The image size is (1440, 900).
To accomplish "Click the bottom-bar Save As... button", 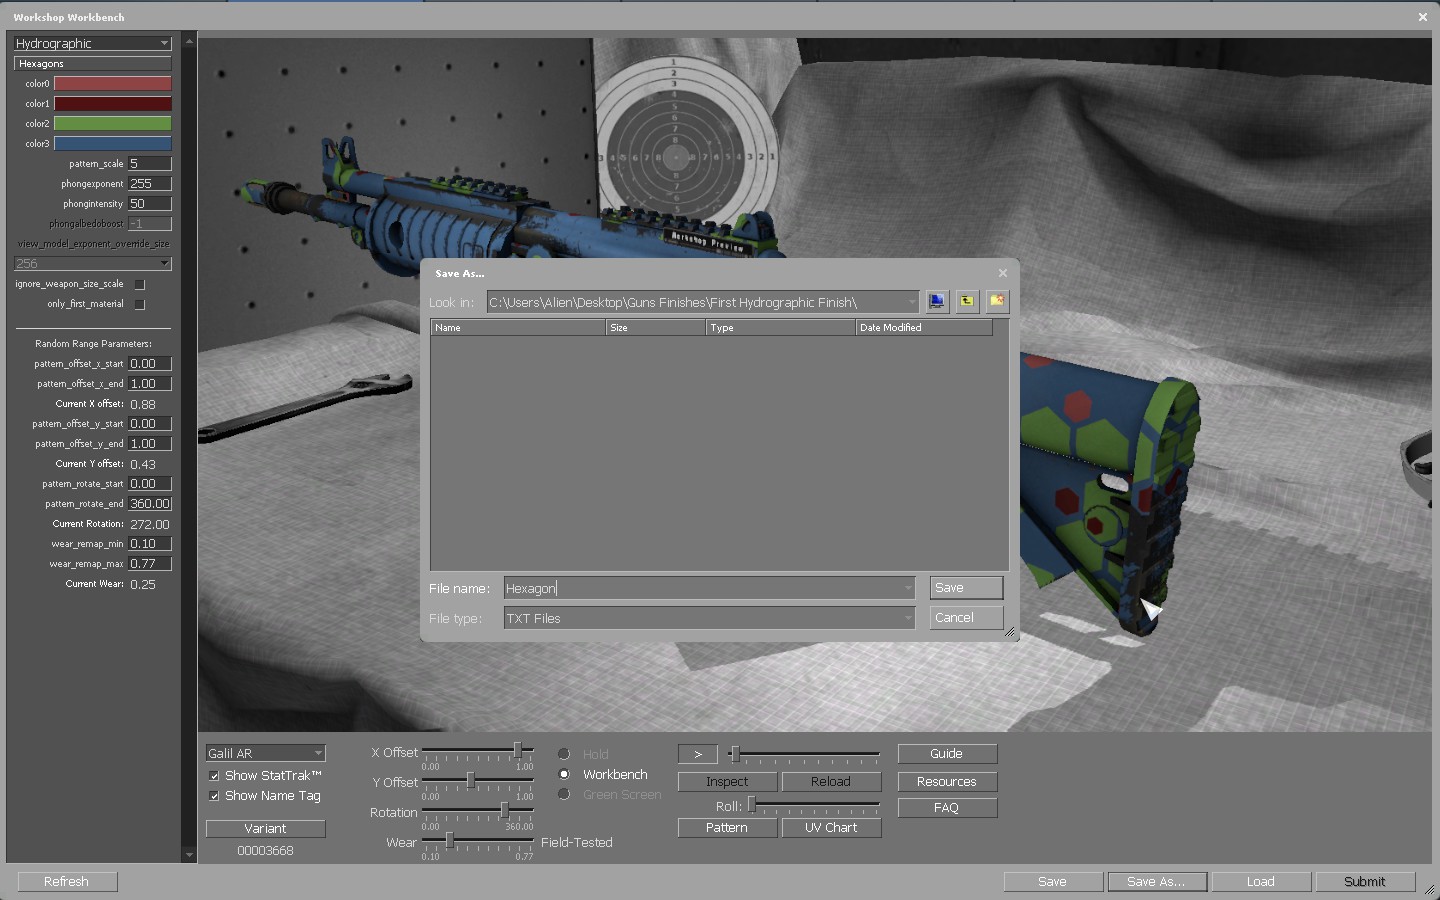I will (1157, 881).
